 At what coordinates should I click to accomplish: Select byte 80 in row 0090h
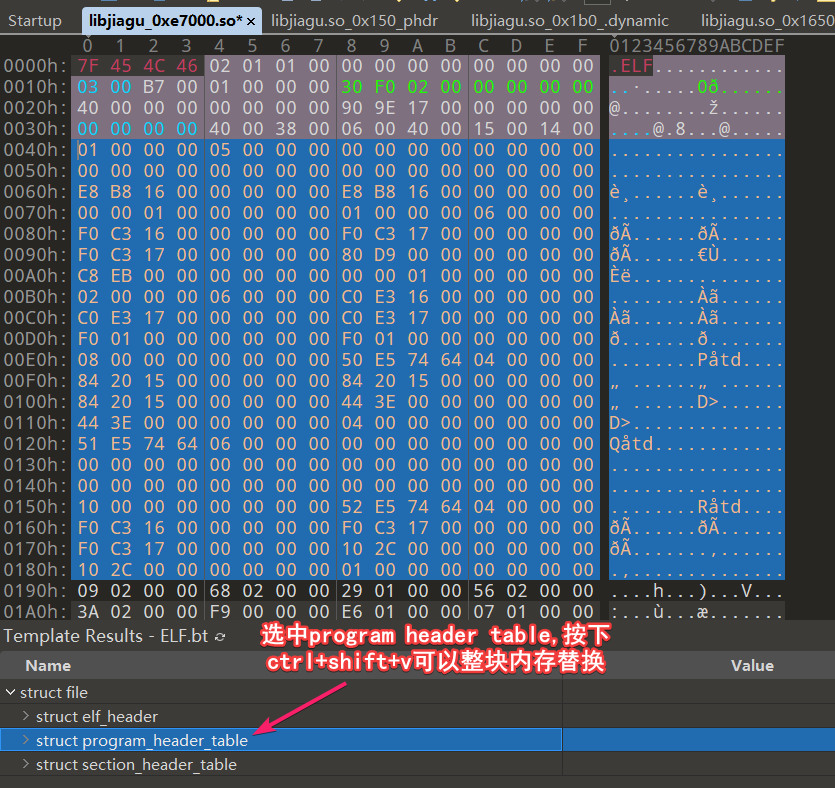click(x=352, y=255)
